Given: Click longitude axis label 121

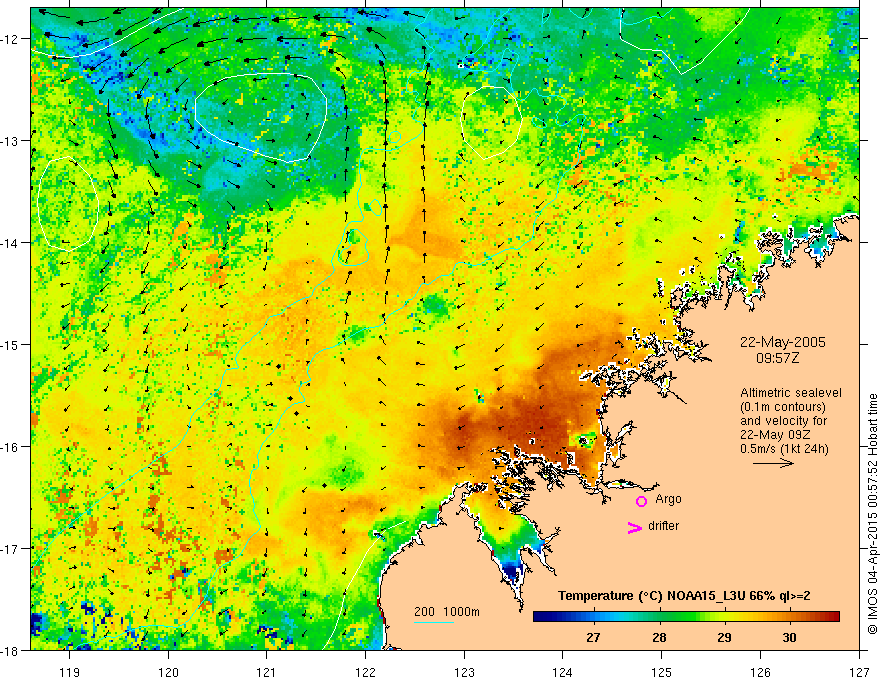Looking at the screenshot, I should pos(267,672).
